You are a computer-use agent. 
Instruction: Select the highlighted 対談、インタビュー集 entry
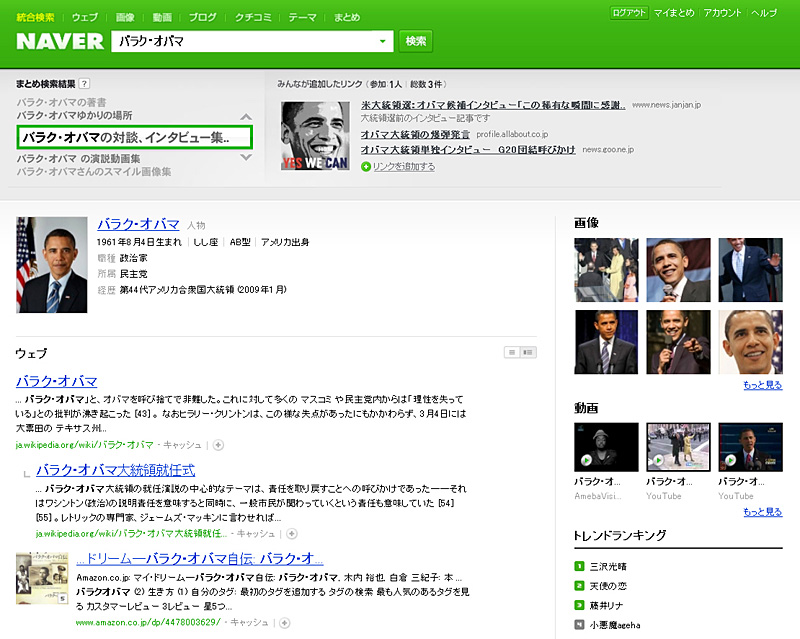click(x=135, y=137)
